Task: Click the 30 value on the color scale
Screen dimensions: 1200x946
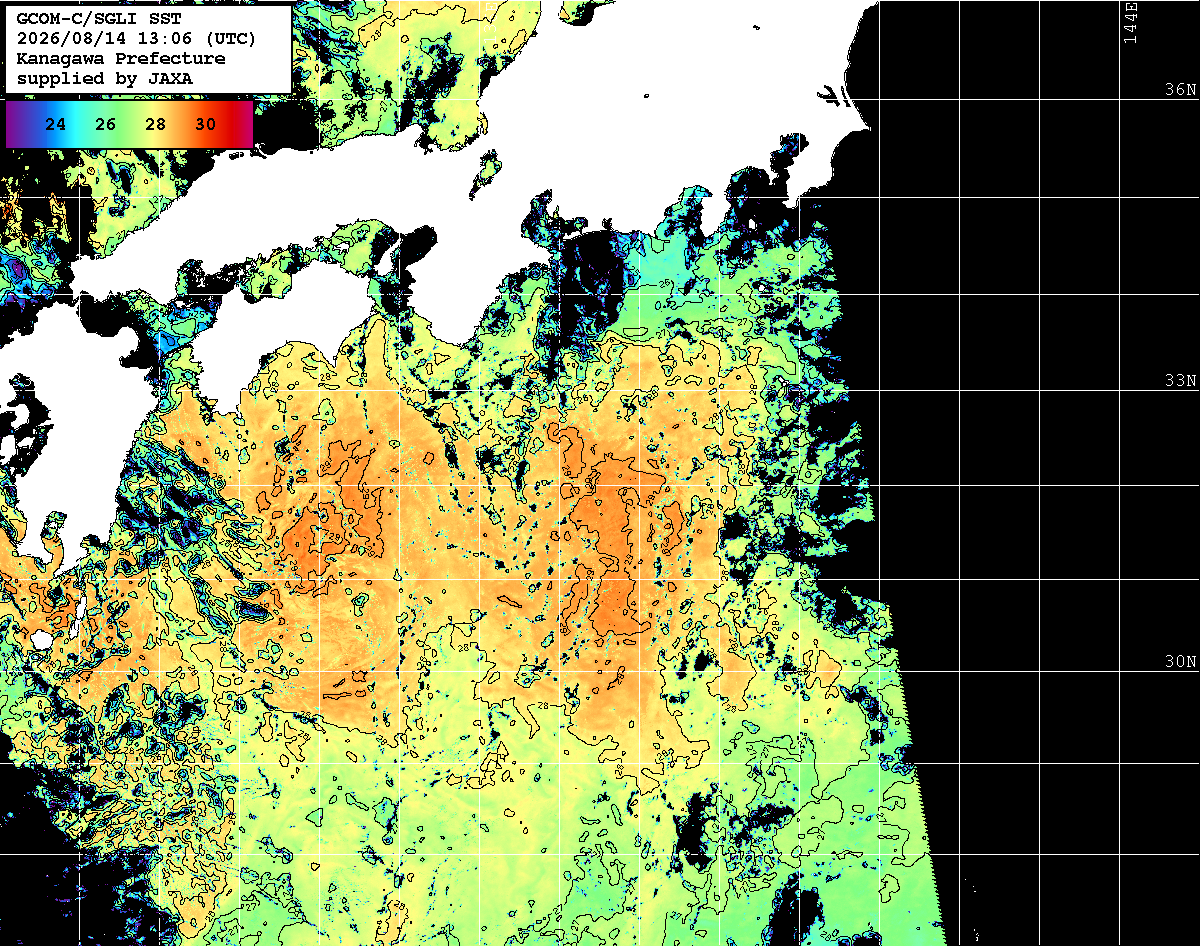Action: 205,124
